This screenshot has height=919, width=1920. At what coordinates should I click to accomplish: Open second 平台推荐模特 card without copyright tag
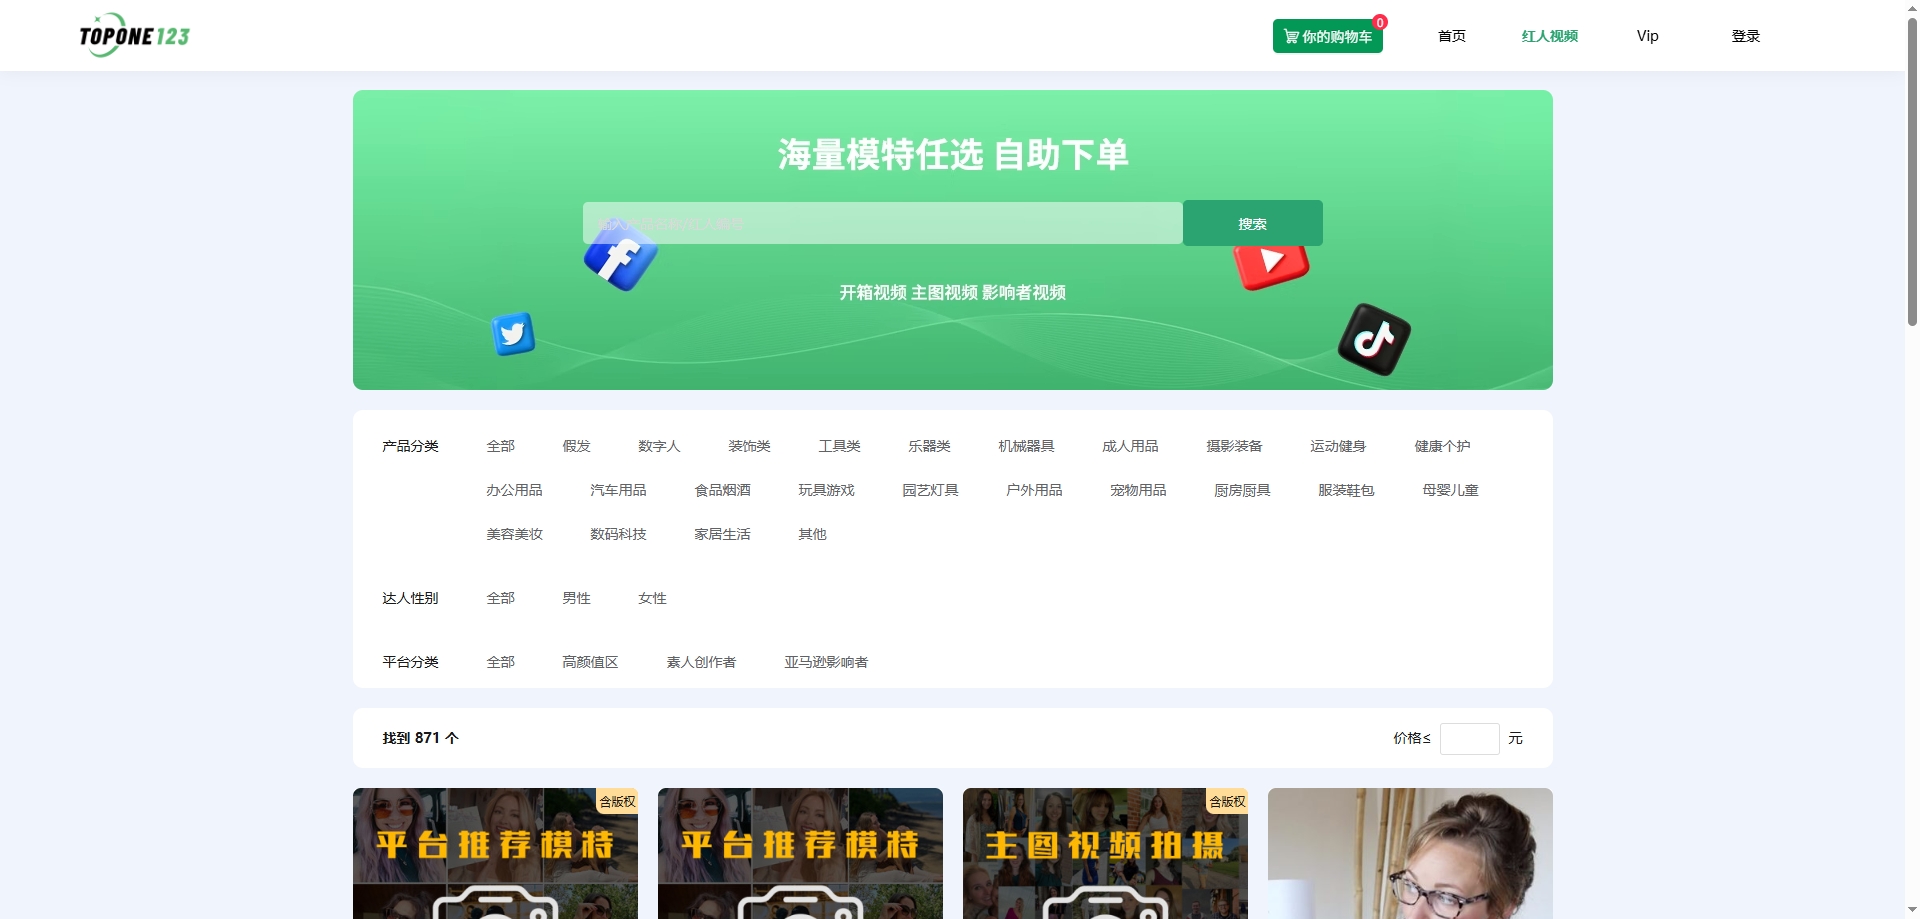(x=800, y=853)
